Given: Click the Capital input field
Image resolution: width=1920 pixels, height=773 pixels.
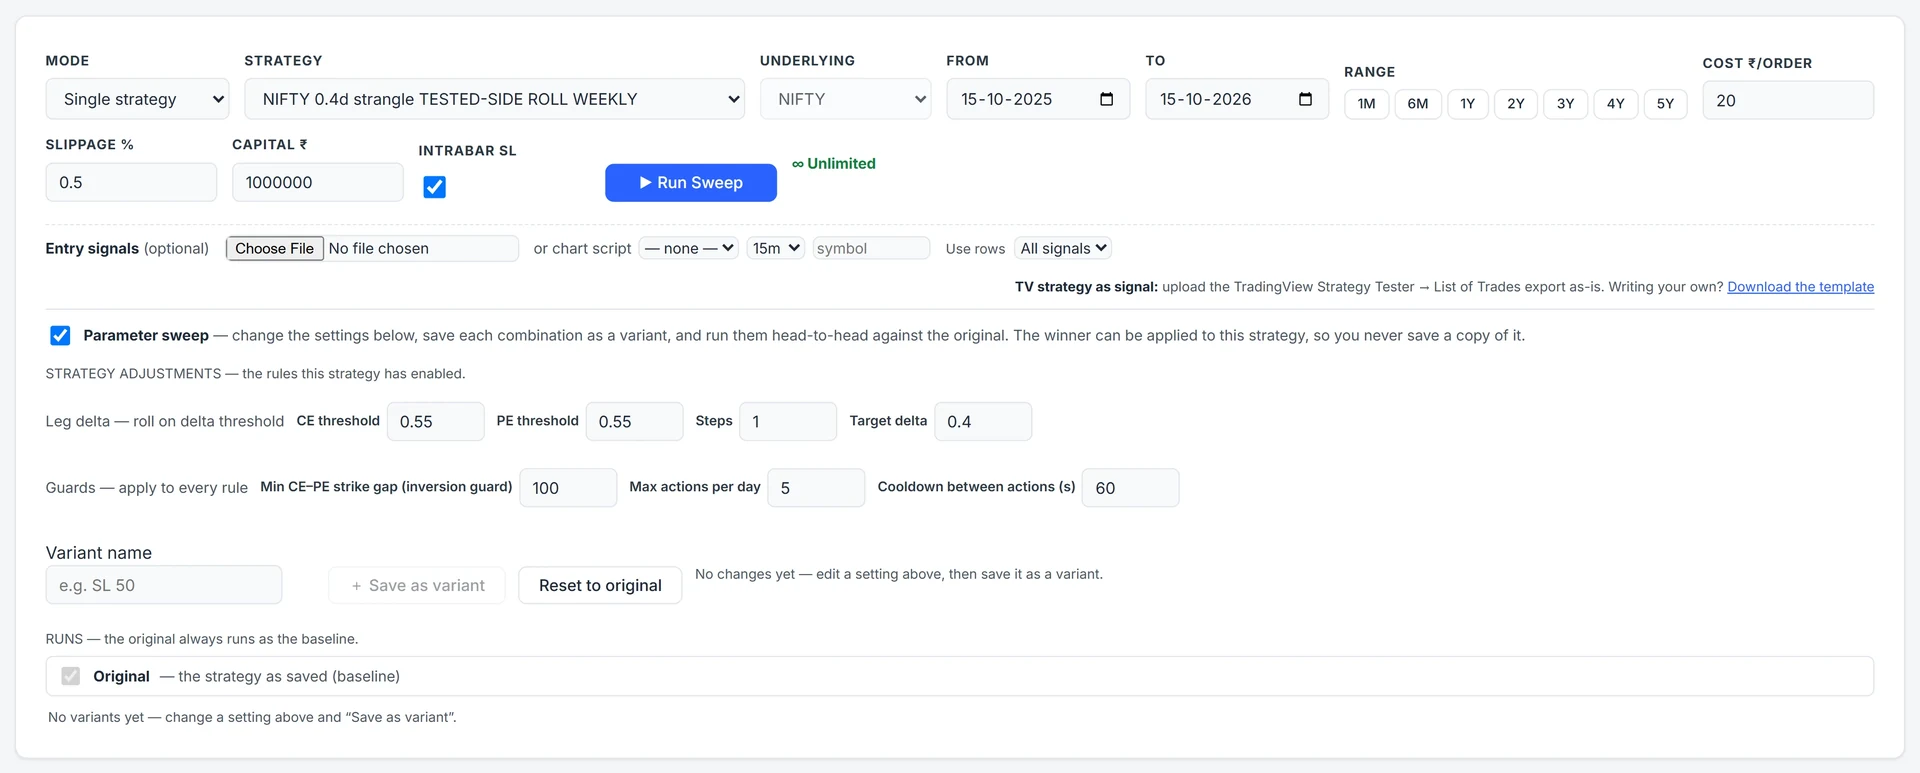Looking at the screenshot, I should [x=318, y=182].
